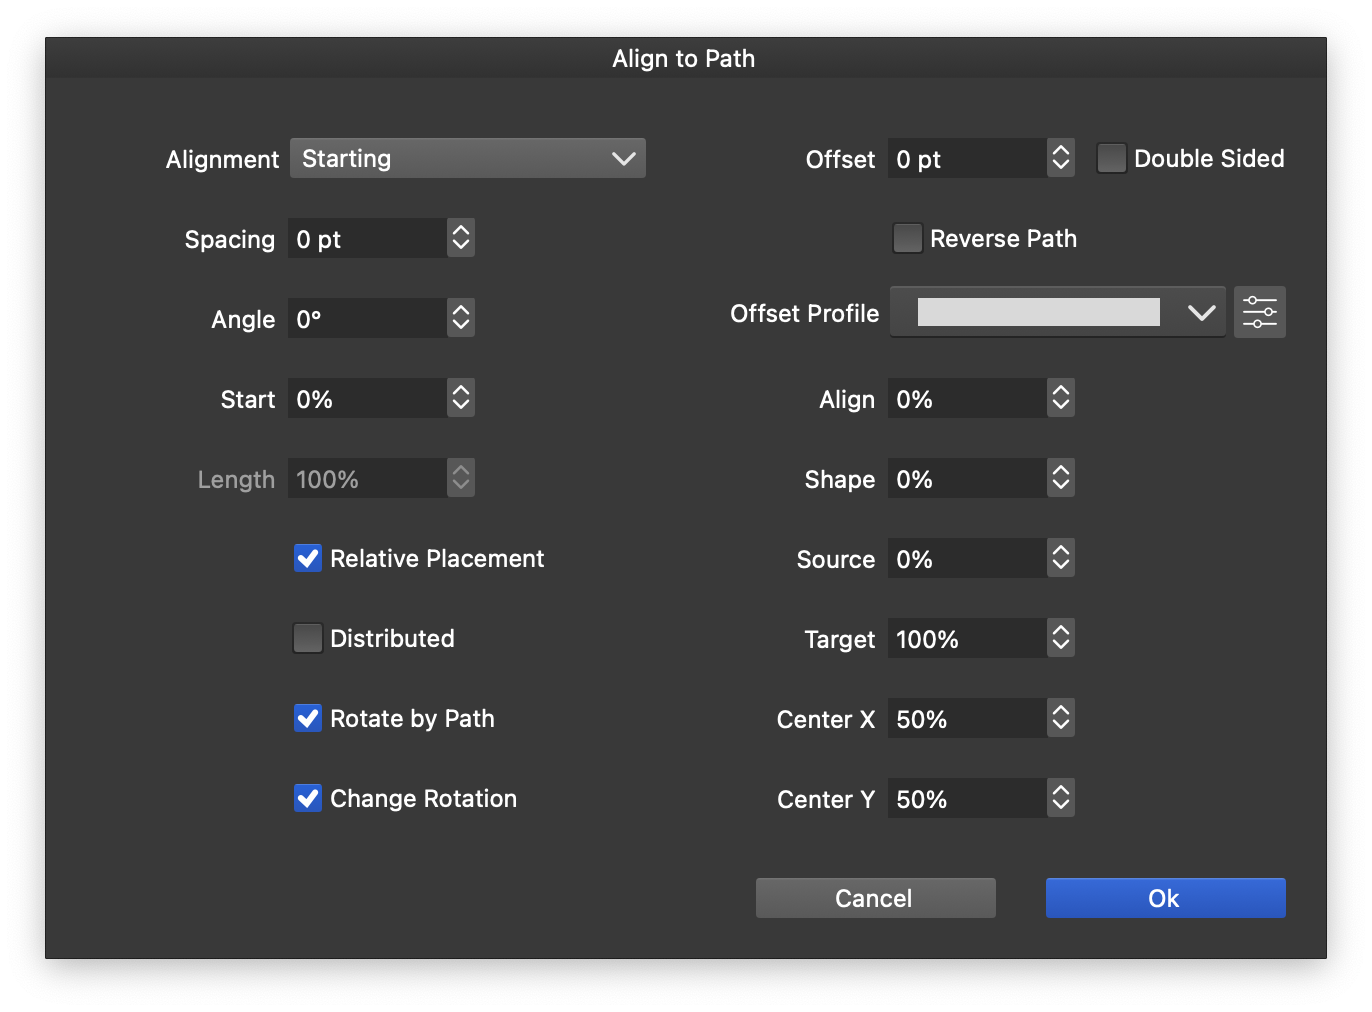This screenshot has height=1012, width=1372.
Task: Confirm with the Ok button
Action: point(1165,898)
